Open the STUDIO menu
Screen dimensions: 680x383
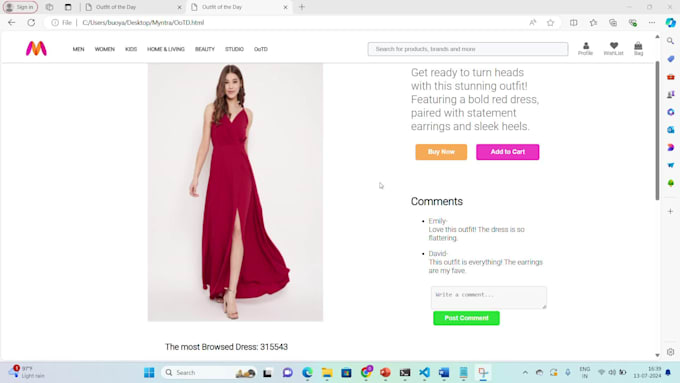234,49
